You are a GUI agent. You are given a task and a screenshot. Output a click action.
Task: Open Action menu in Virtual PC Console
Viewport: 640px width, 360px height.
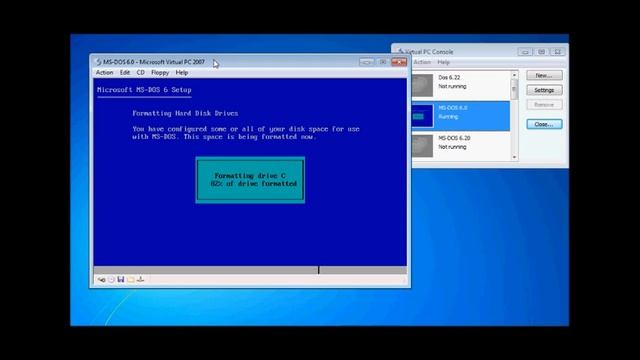pyautogui.click(x=422, y=62)
